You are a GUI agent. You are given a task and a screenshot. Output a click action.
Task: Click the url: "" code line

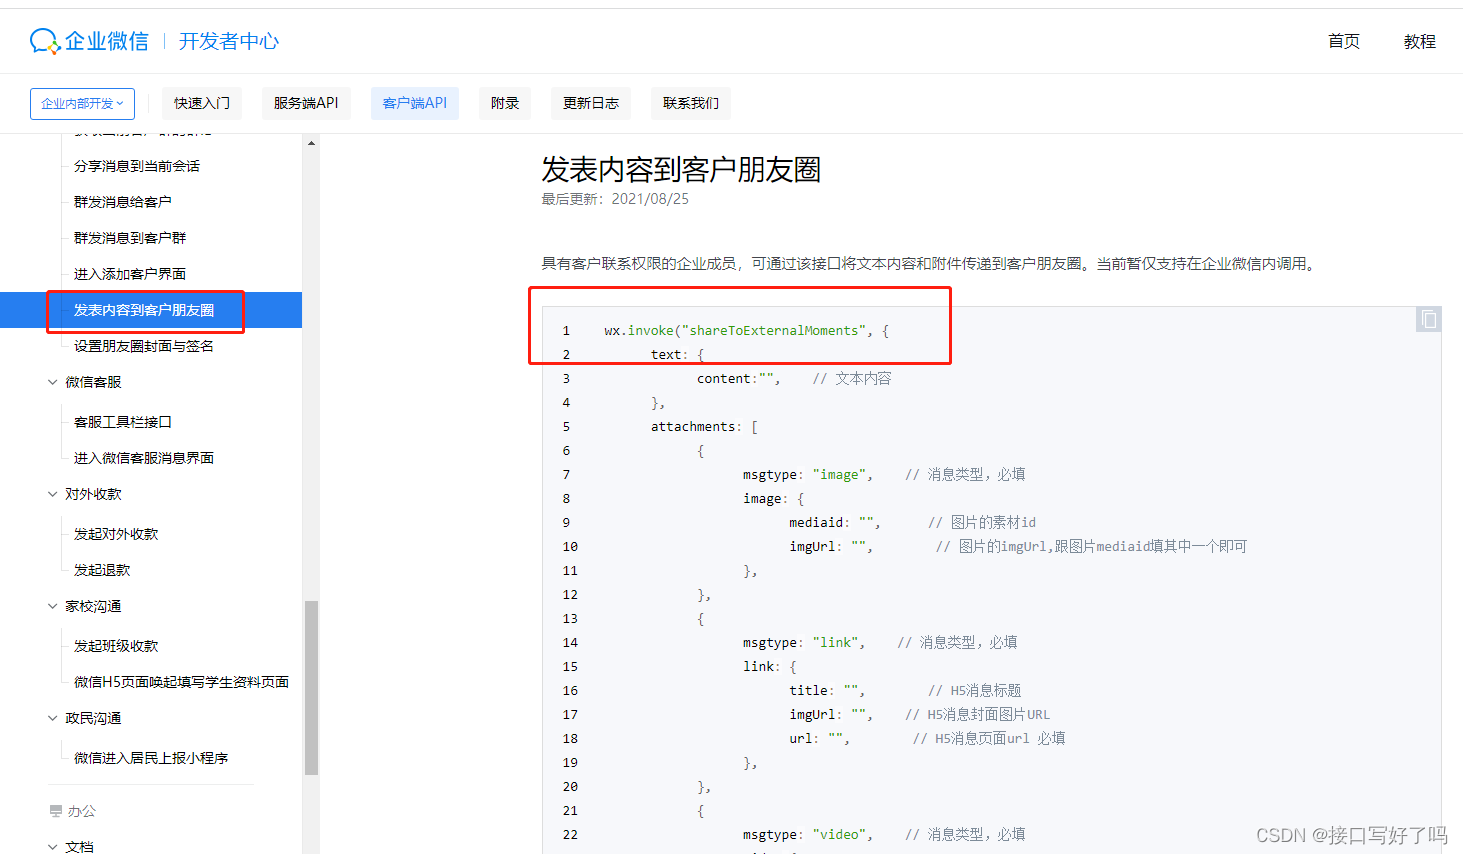tap(819, 739)
